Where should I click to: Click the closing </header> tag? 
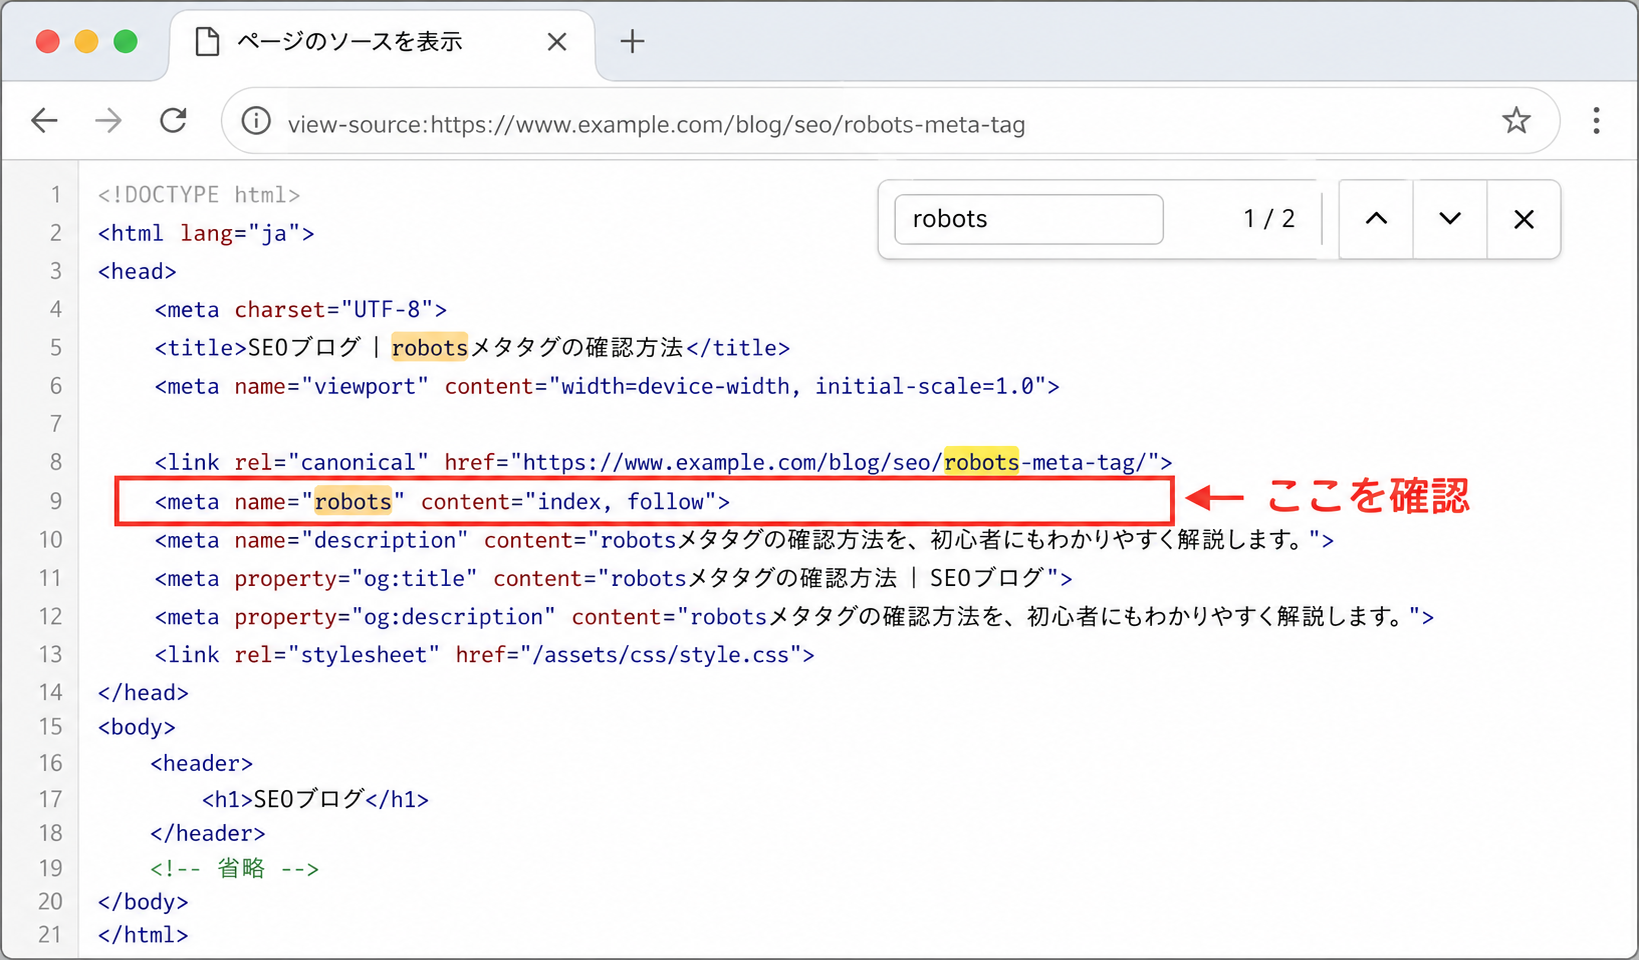pyautogui.click(x=208, y=833)
